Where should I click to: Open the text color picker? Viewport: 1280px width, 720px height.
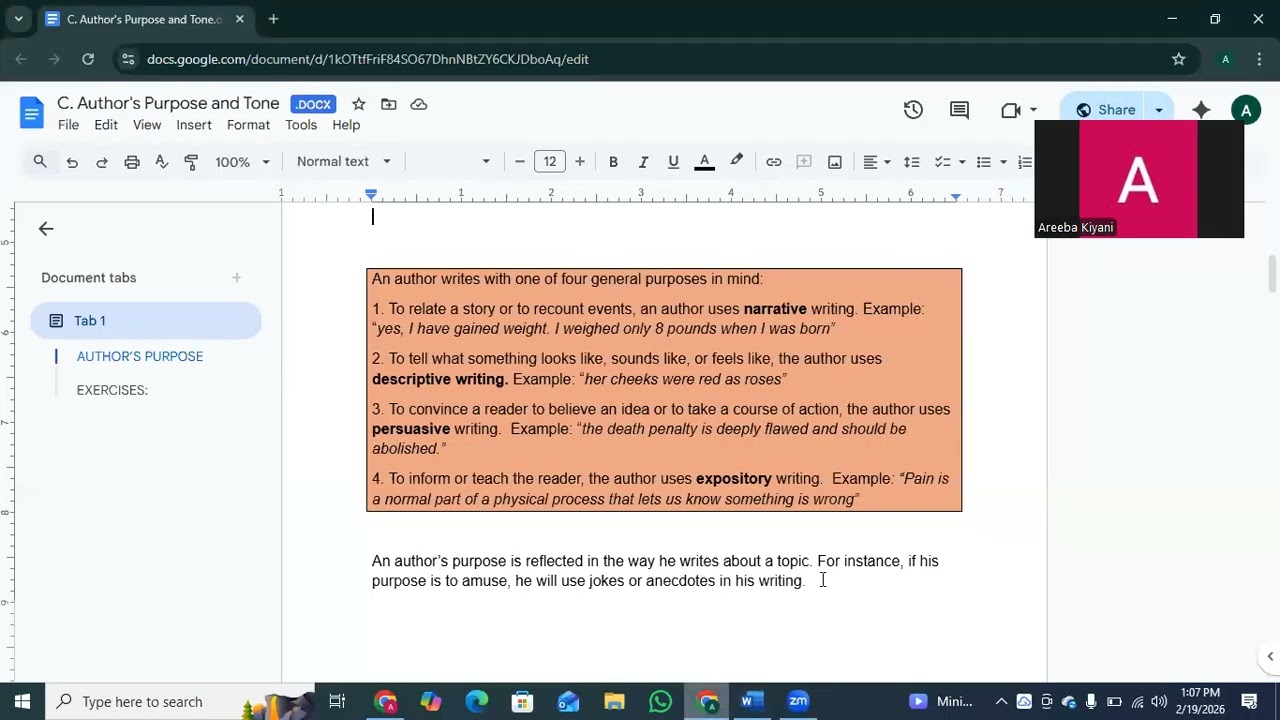pos(704,162)
